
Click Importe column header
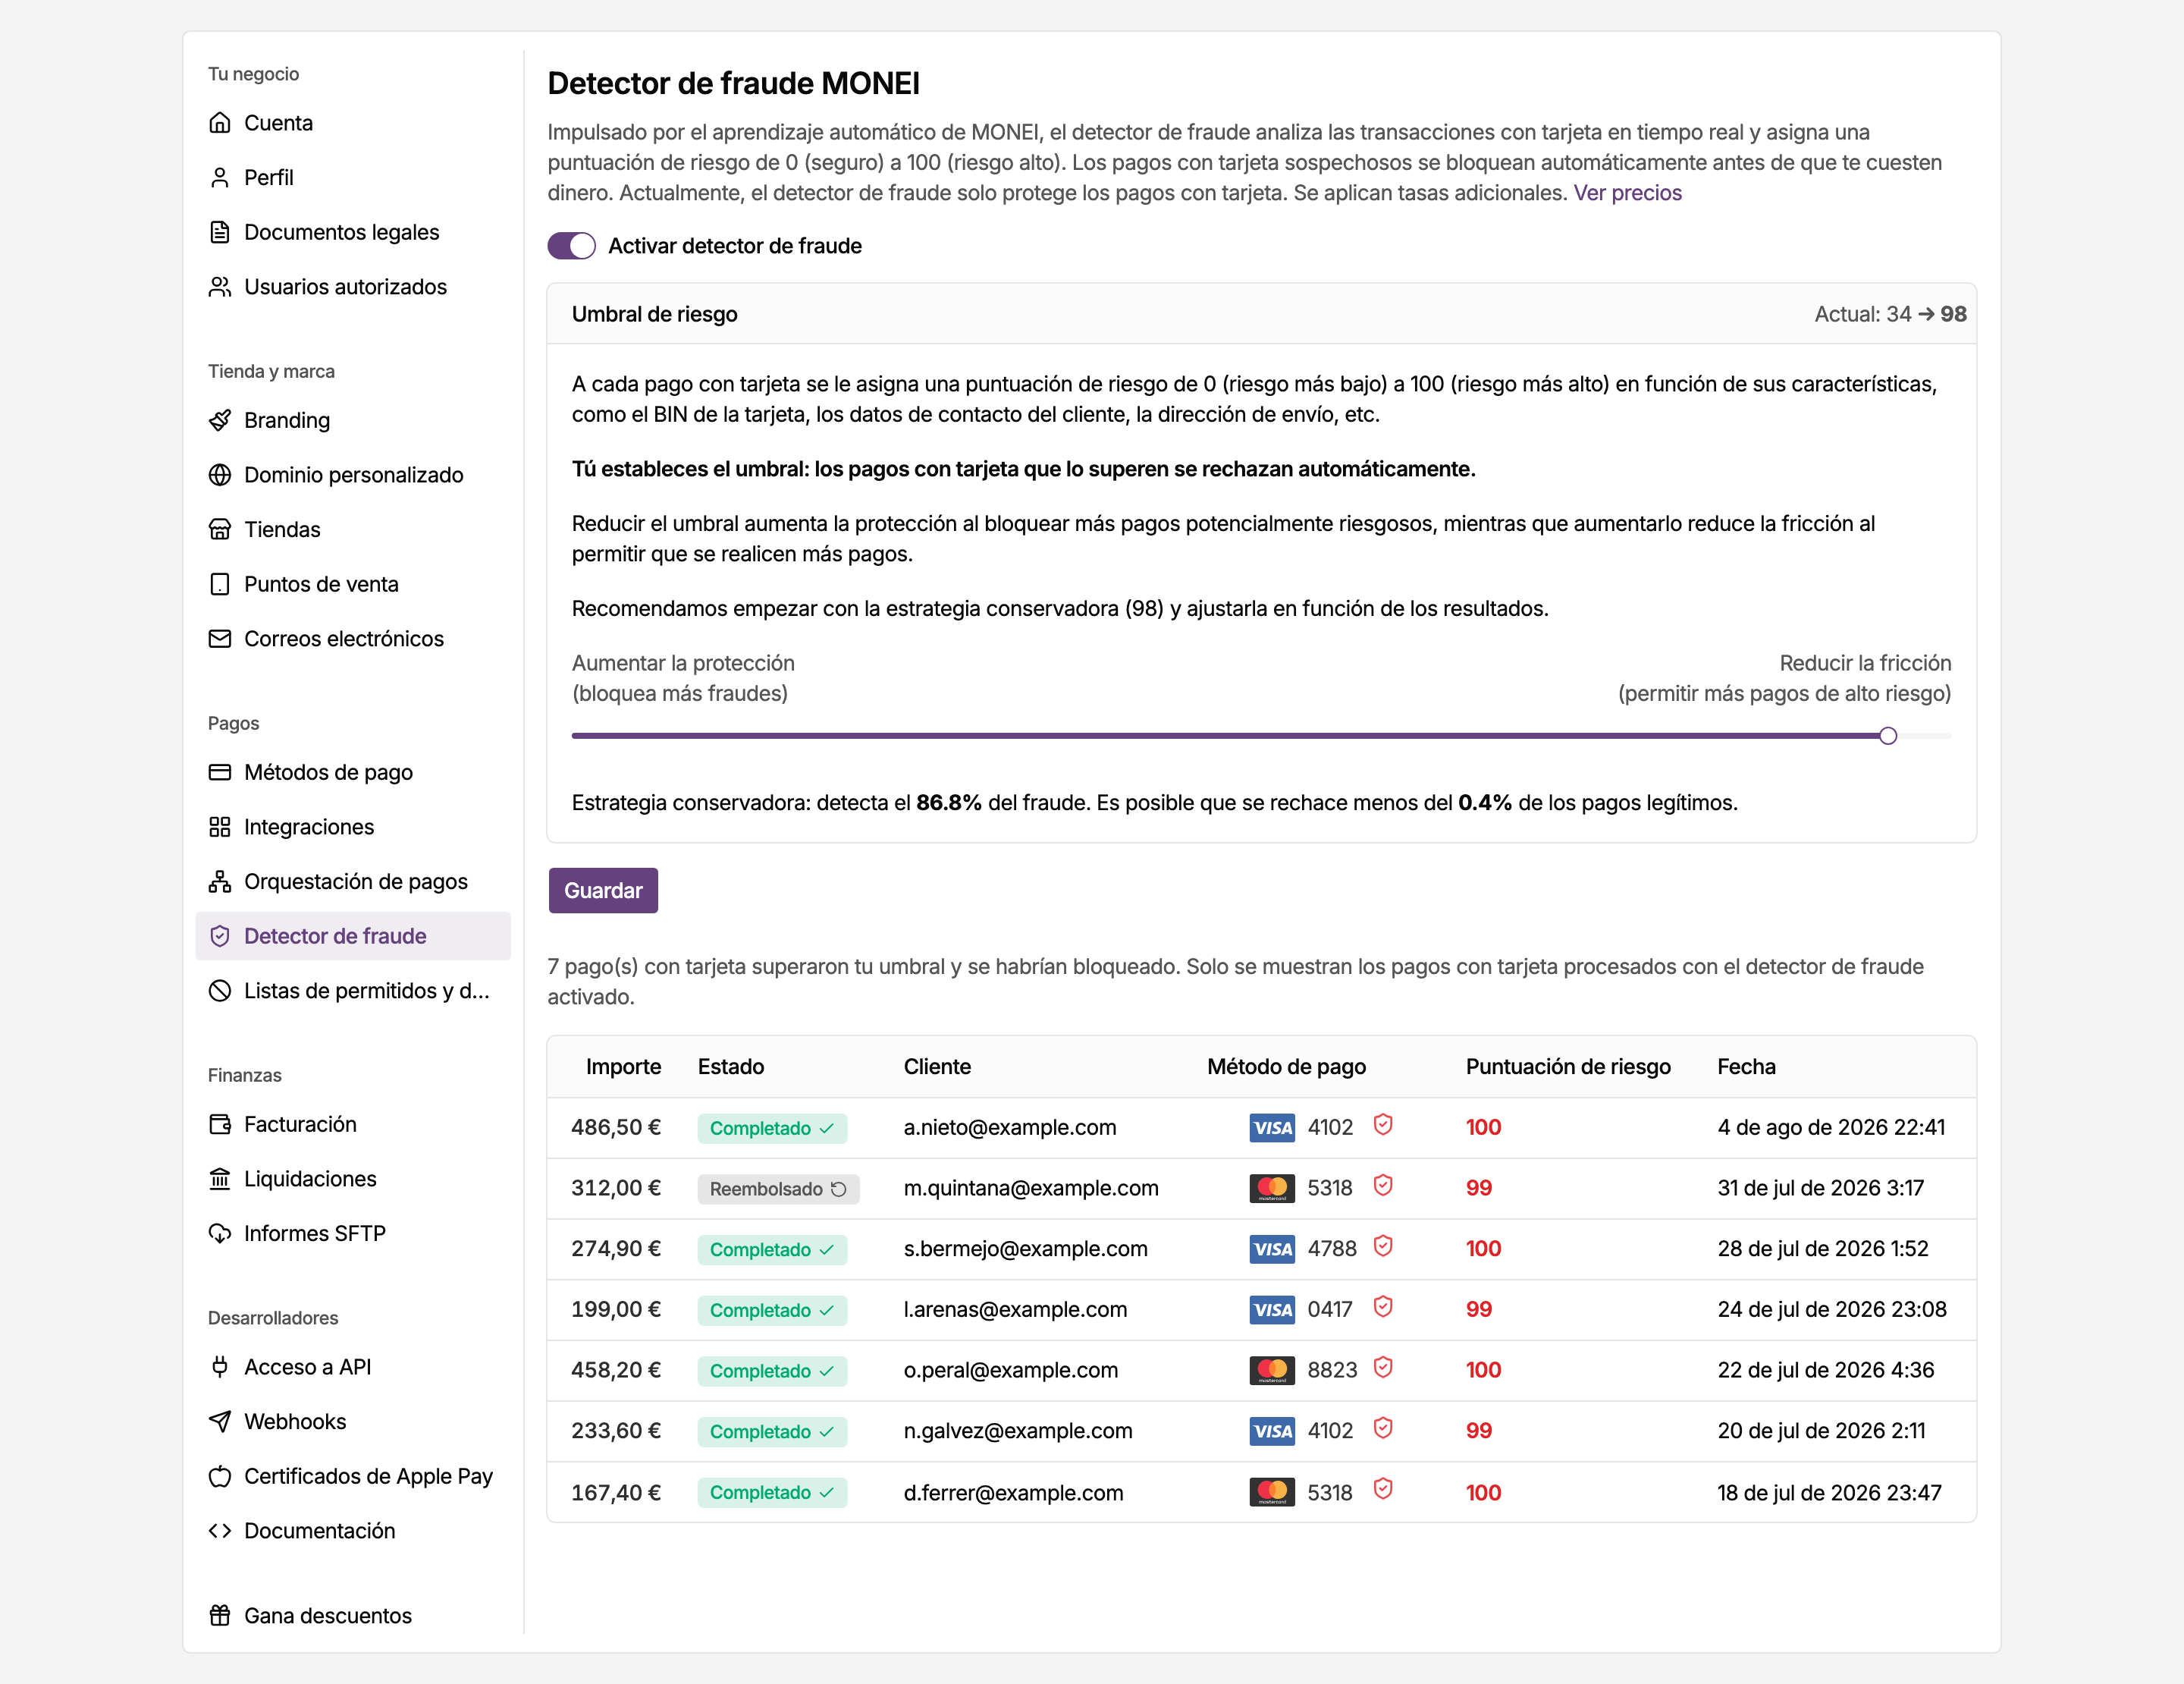click(x=623, y=1067)
